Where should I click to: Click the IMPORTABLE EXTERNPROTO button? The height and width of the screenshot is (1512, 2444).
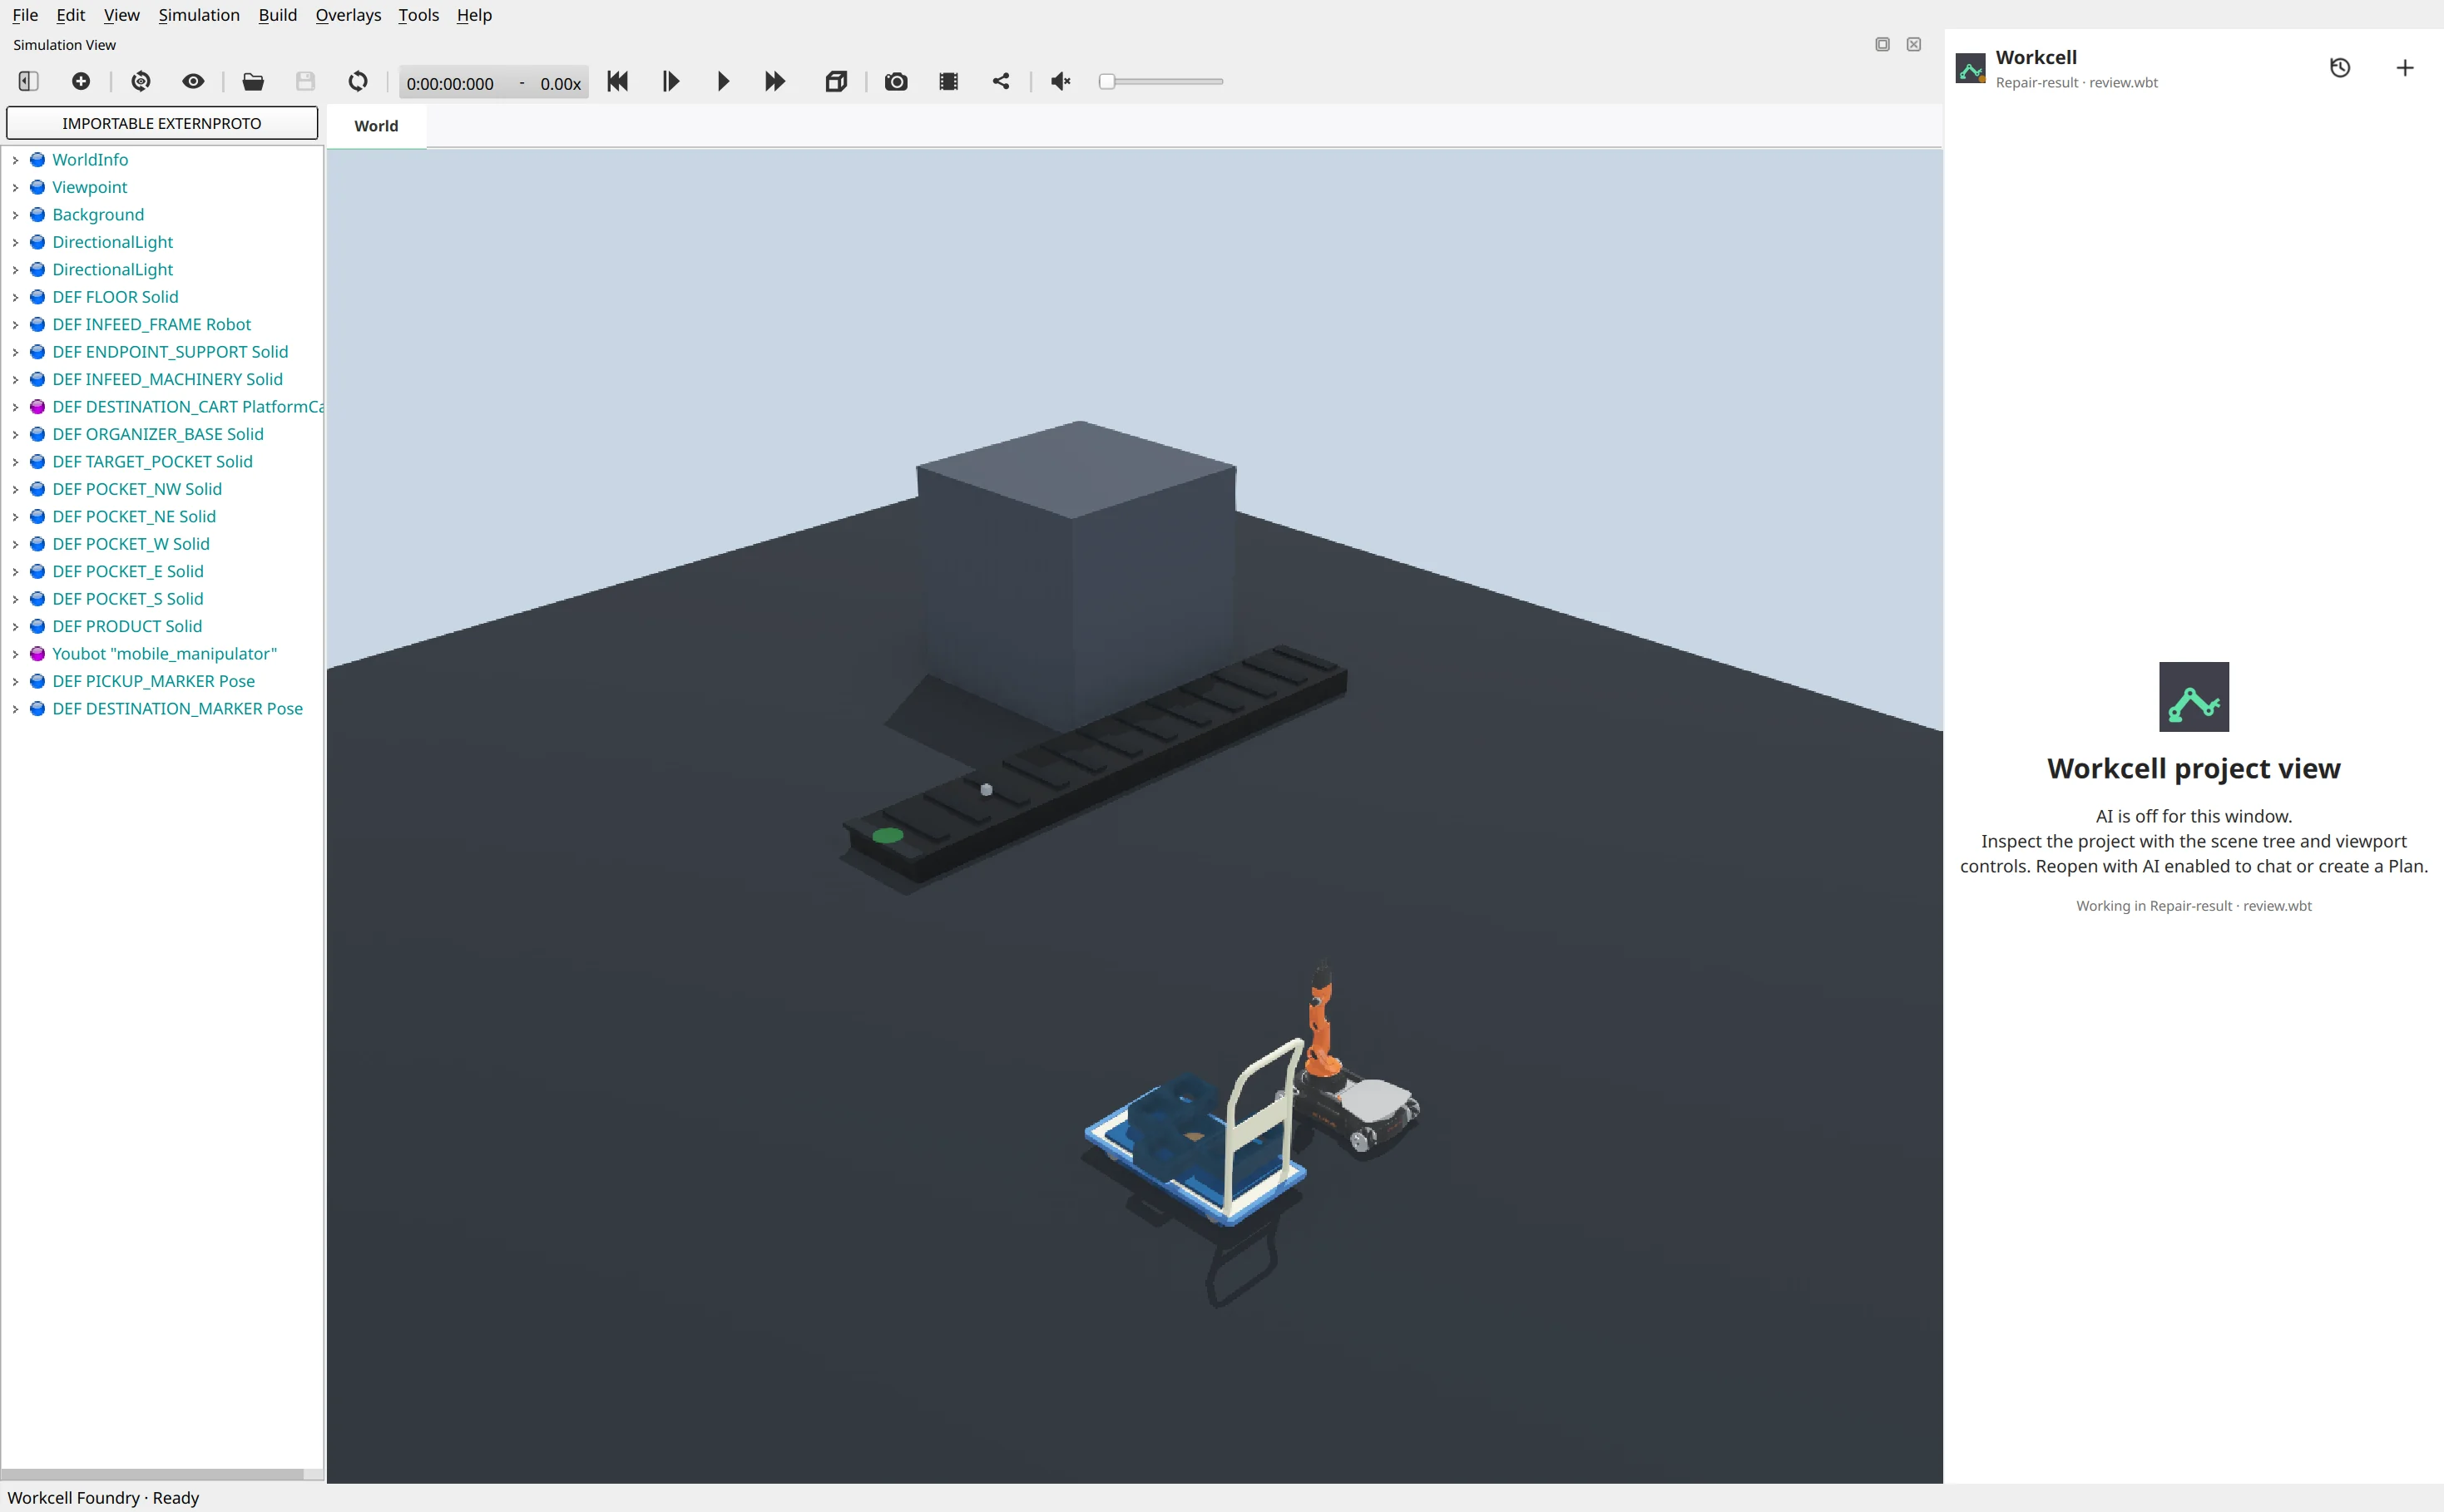(x=162, y=123)
